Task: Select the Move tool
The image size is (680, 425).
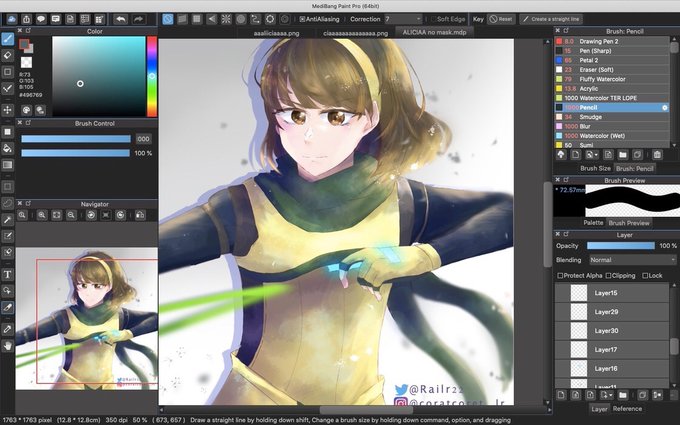Action: 7,110
